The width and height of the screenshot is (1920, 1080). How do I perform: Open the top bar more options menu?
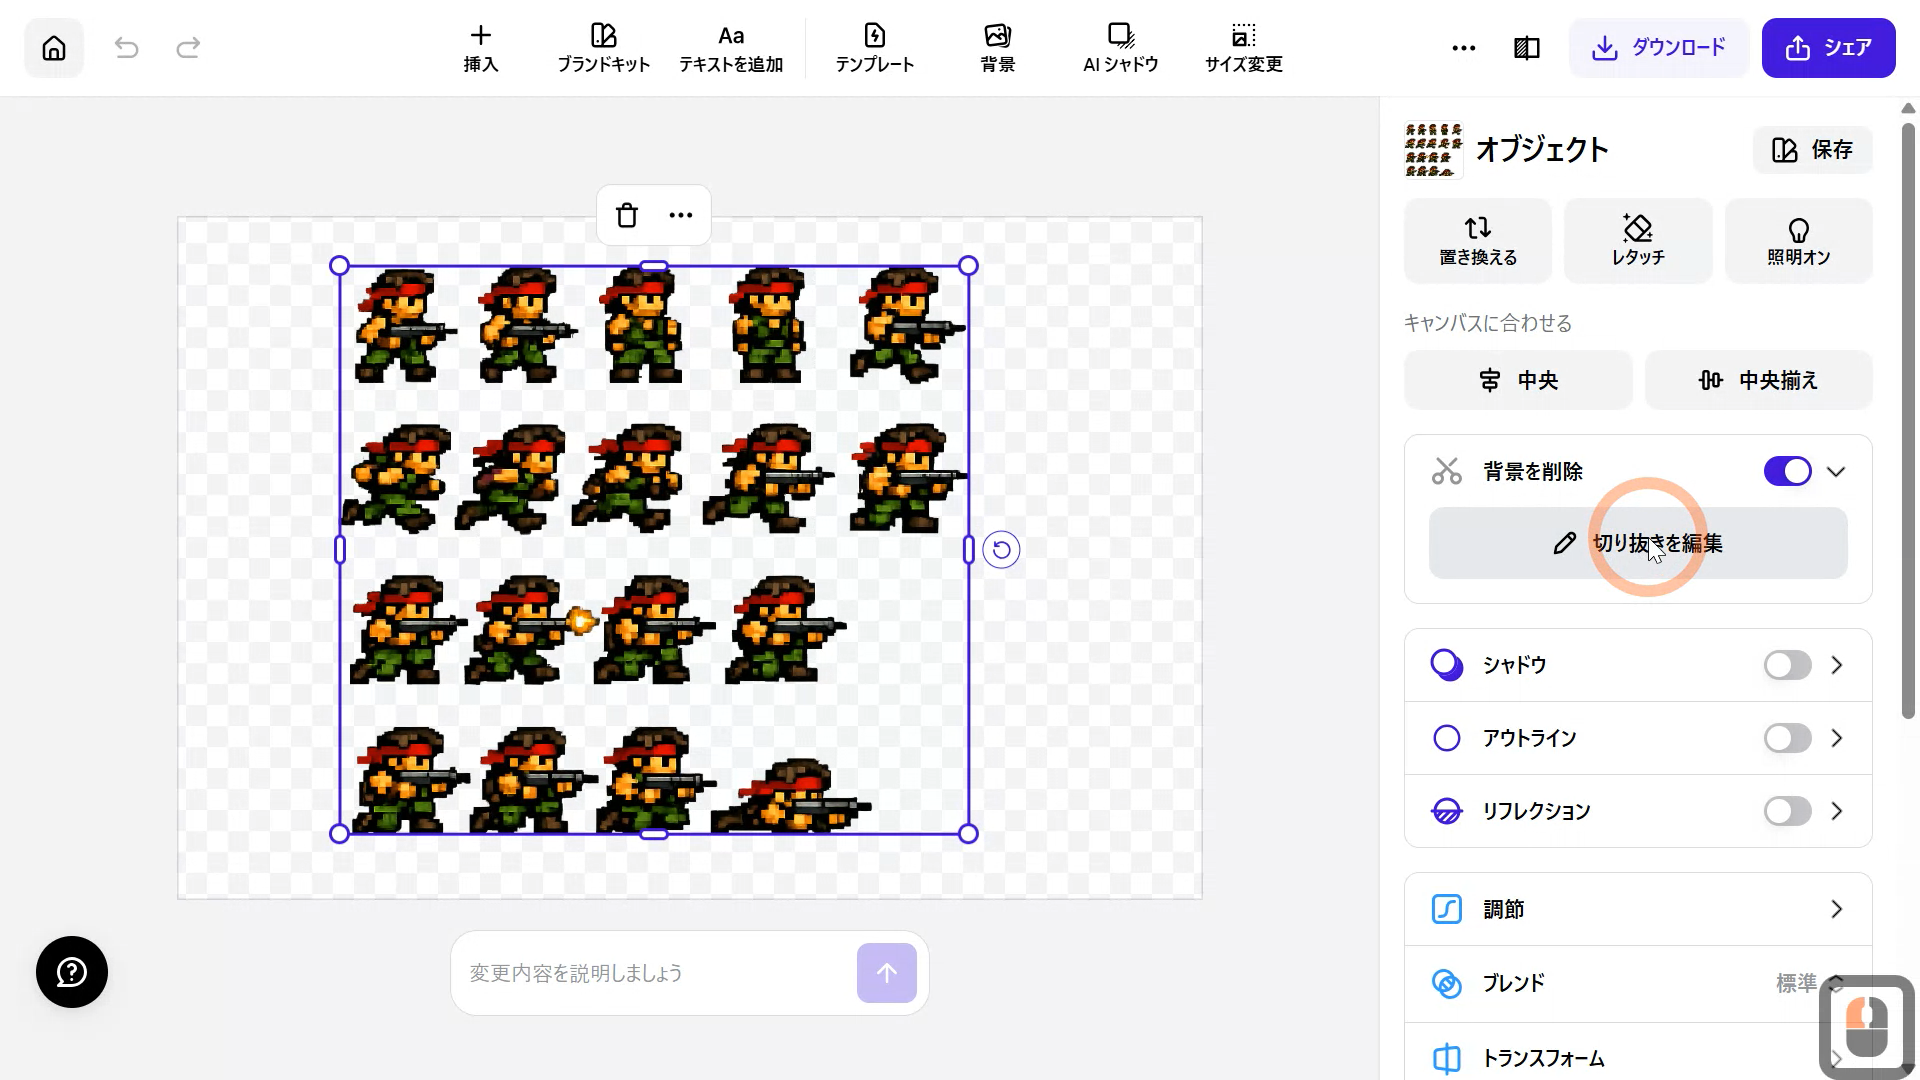(x=1464, y=48)
